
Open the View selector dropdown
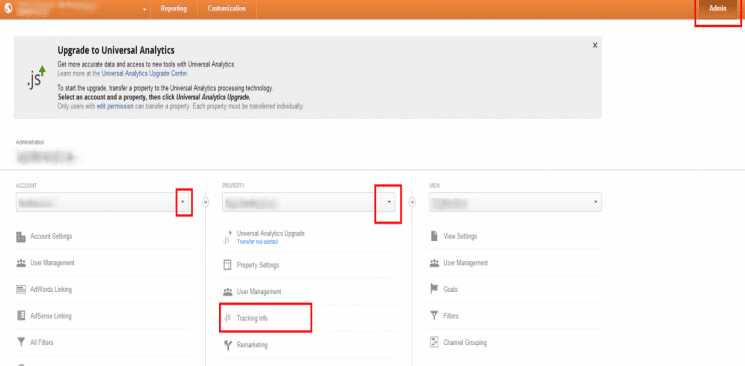pyautogui.click(x=515, y=202)
